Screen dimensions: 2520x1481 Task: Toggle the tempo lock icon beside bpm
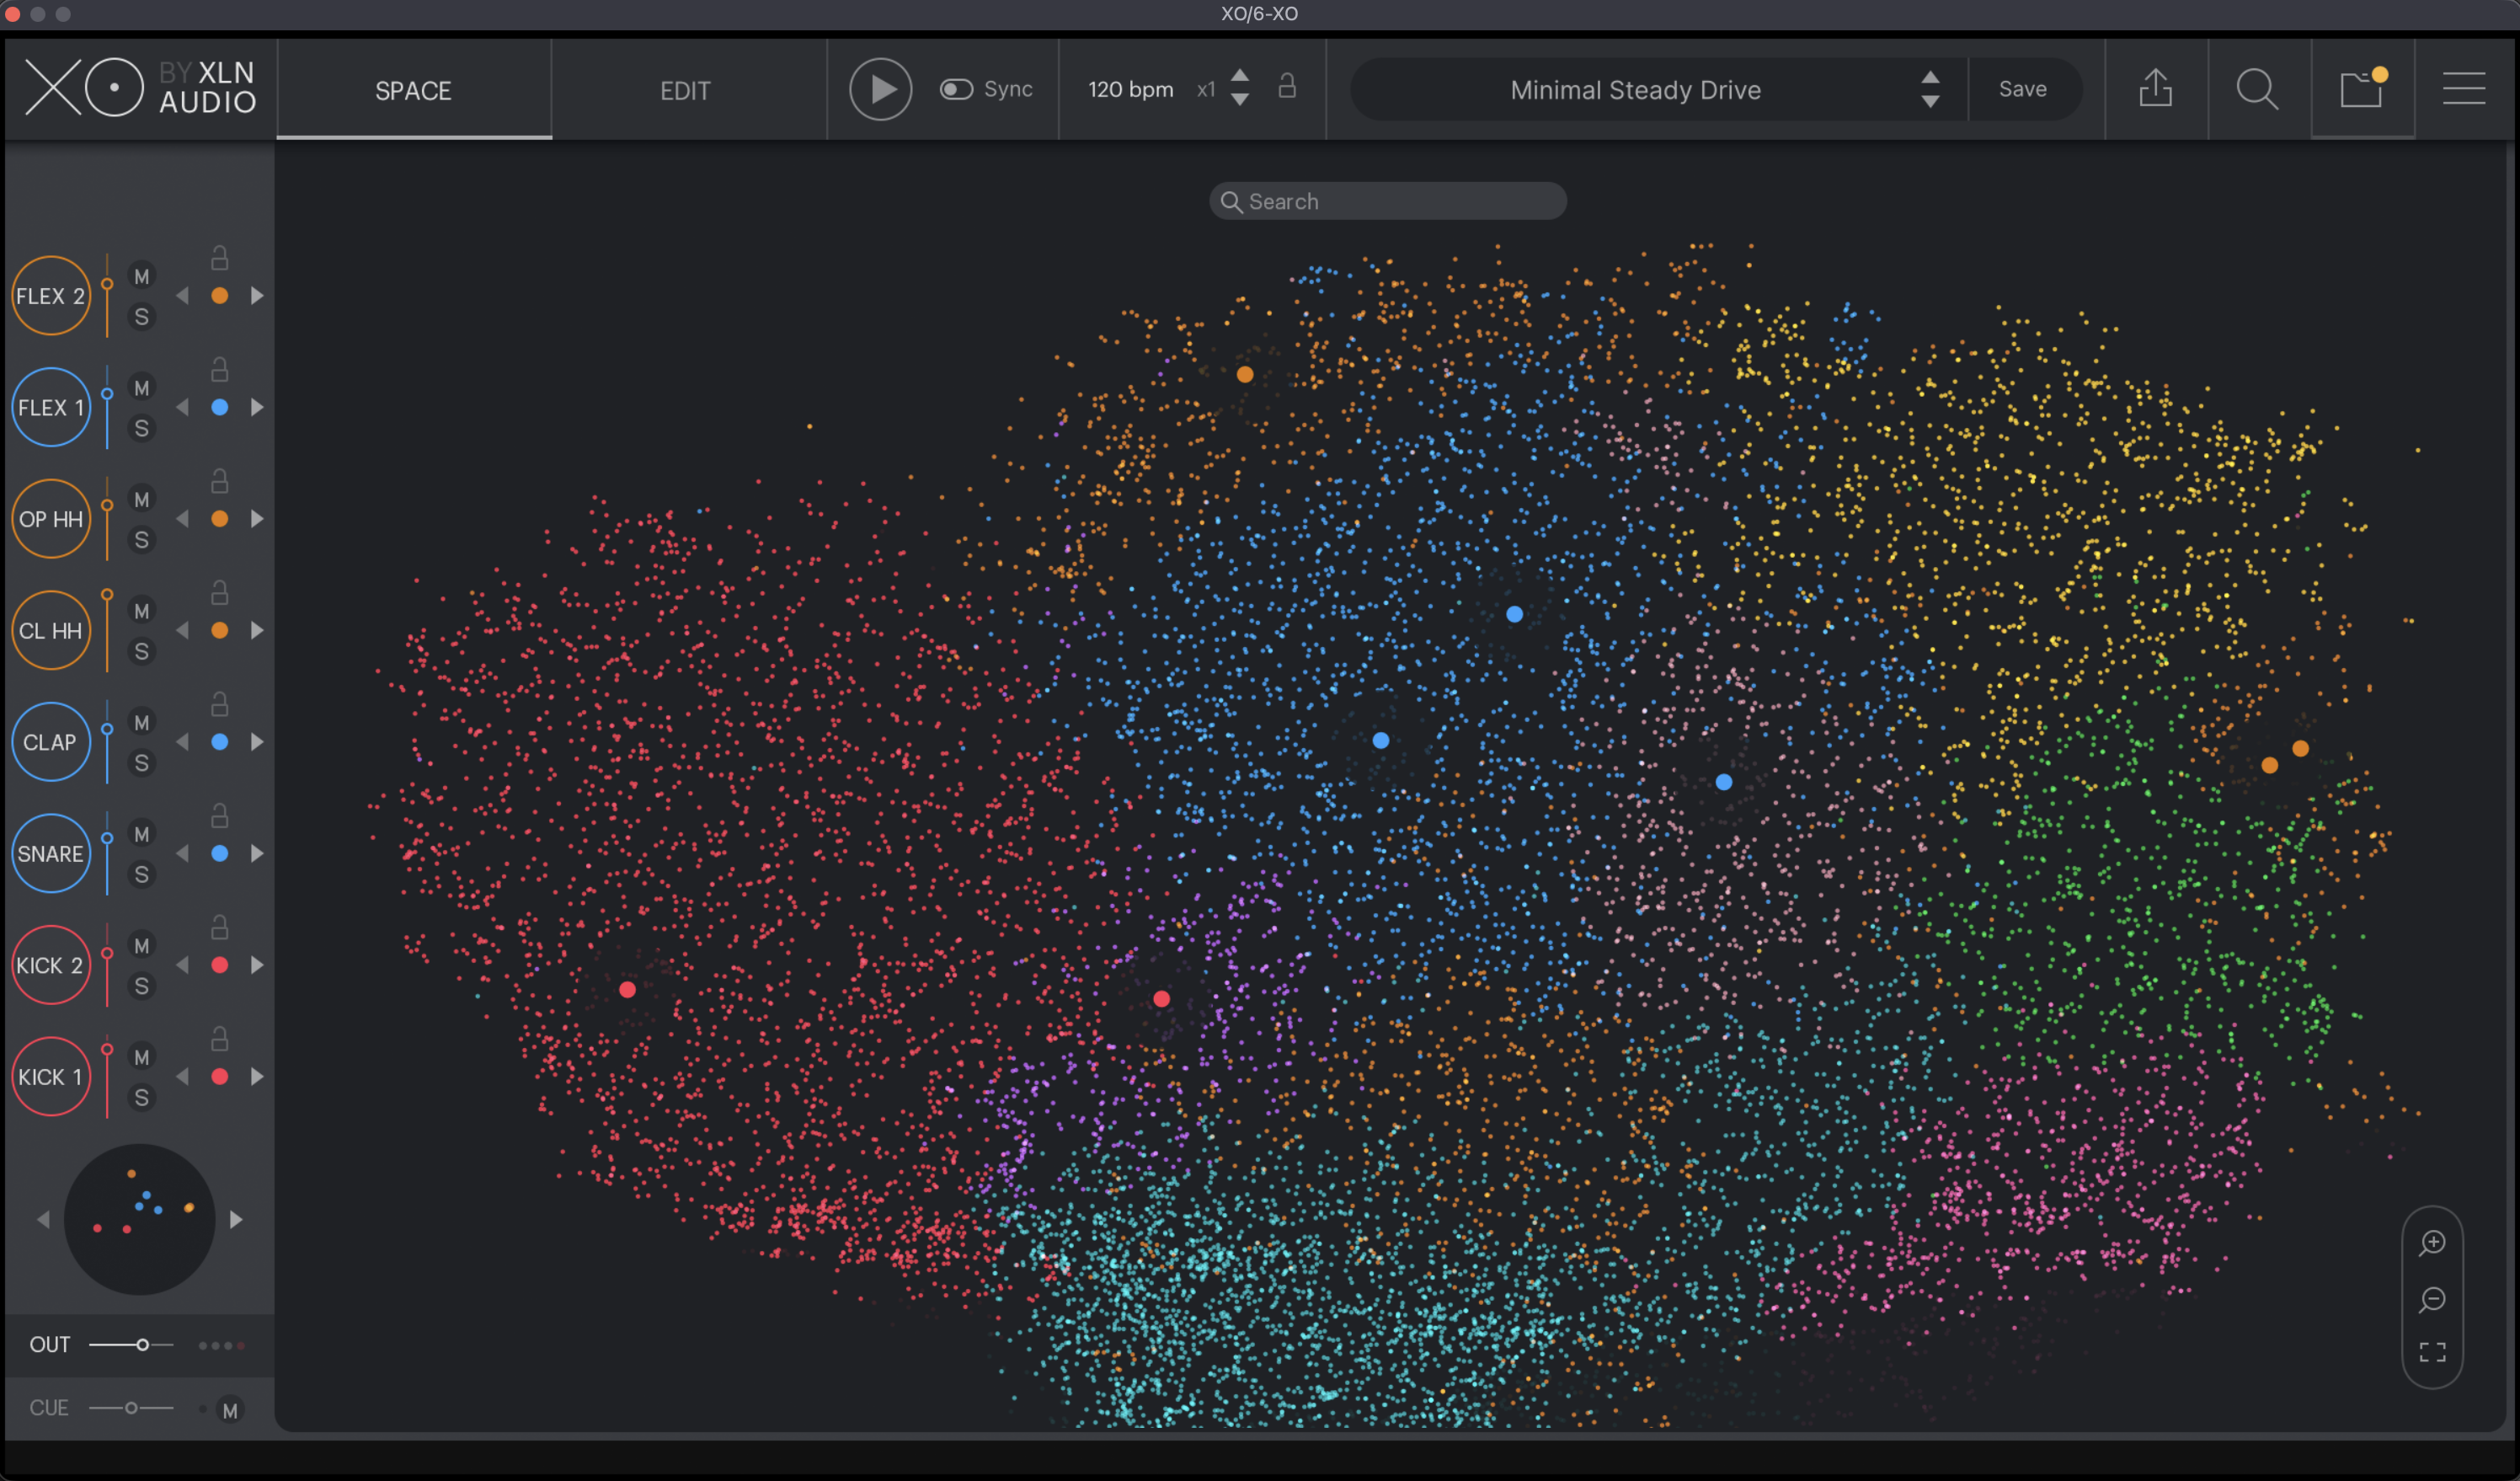pyautogui.click(x=1287, y=86)
